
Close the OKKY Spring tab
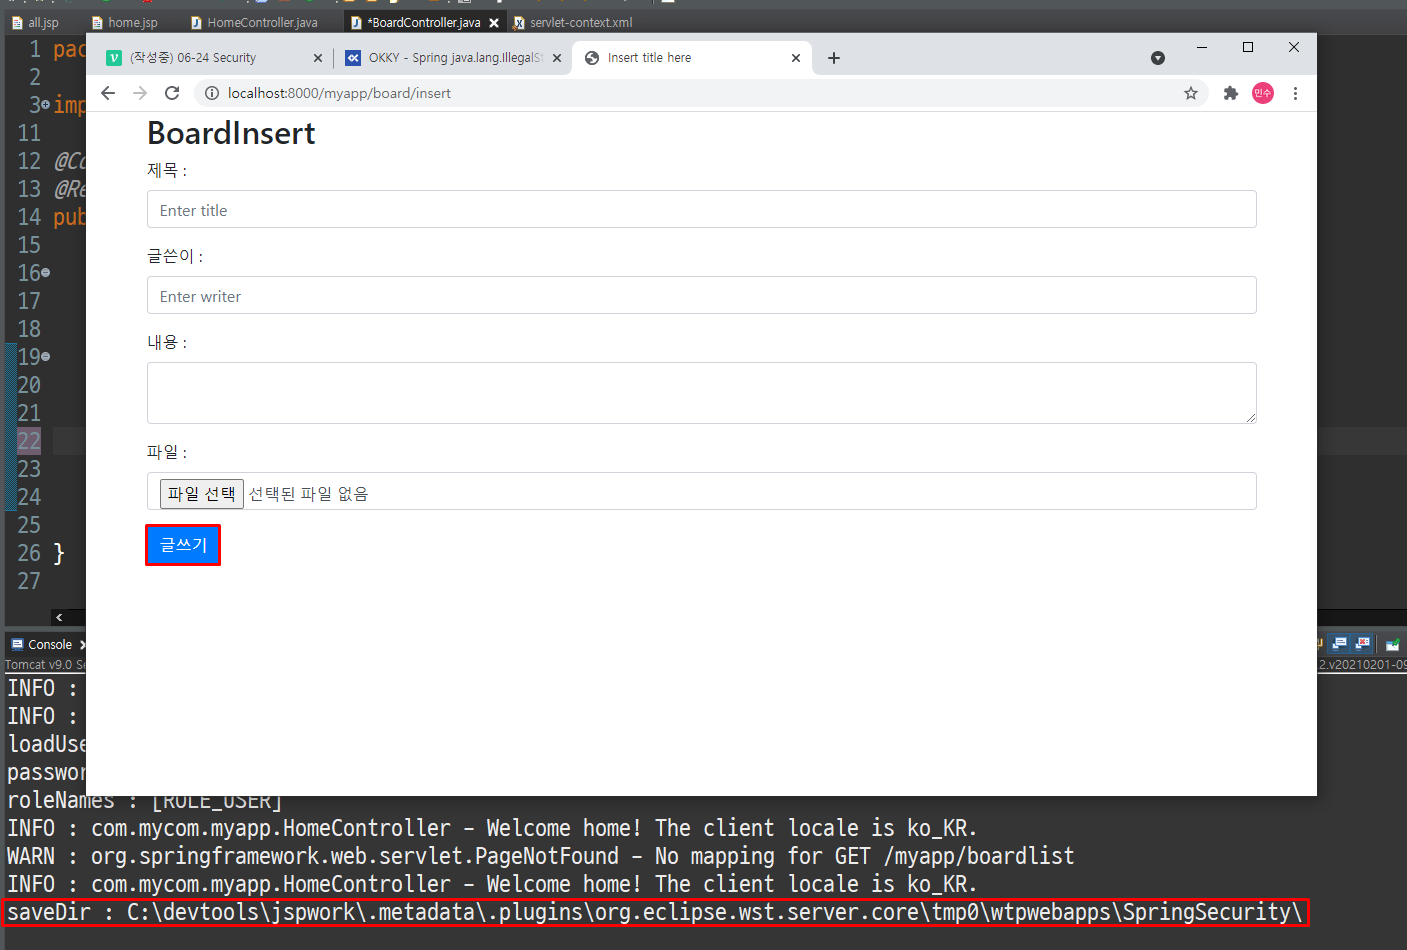click(557, 58)
